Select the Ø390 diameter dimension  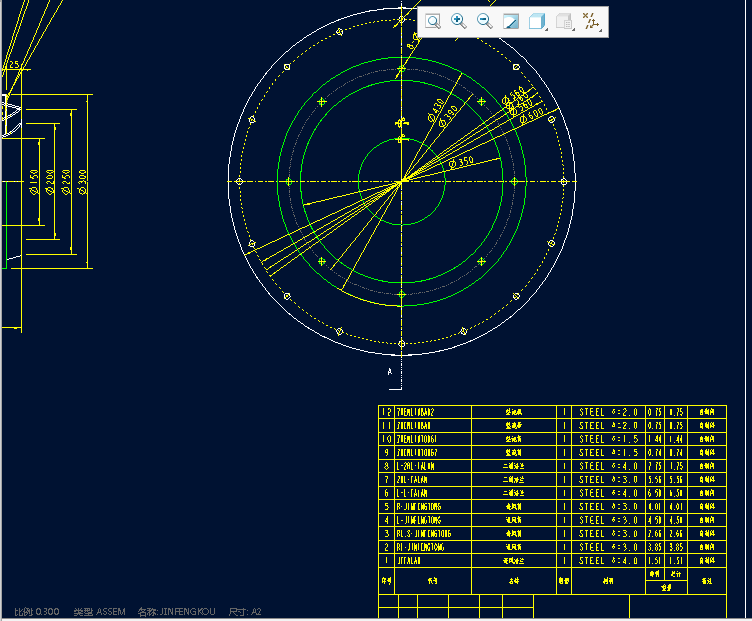[448, 117]
